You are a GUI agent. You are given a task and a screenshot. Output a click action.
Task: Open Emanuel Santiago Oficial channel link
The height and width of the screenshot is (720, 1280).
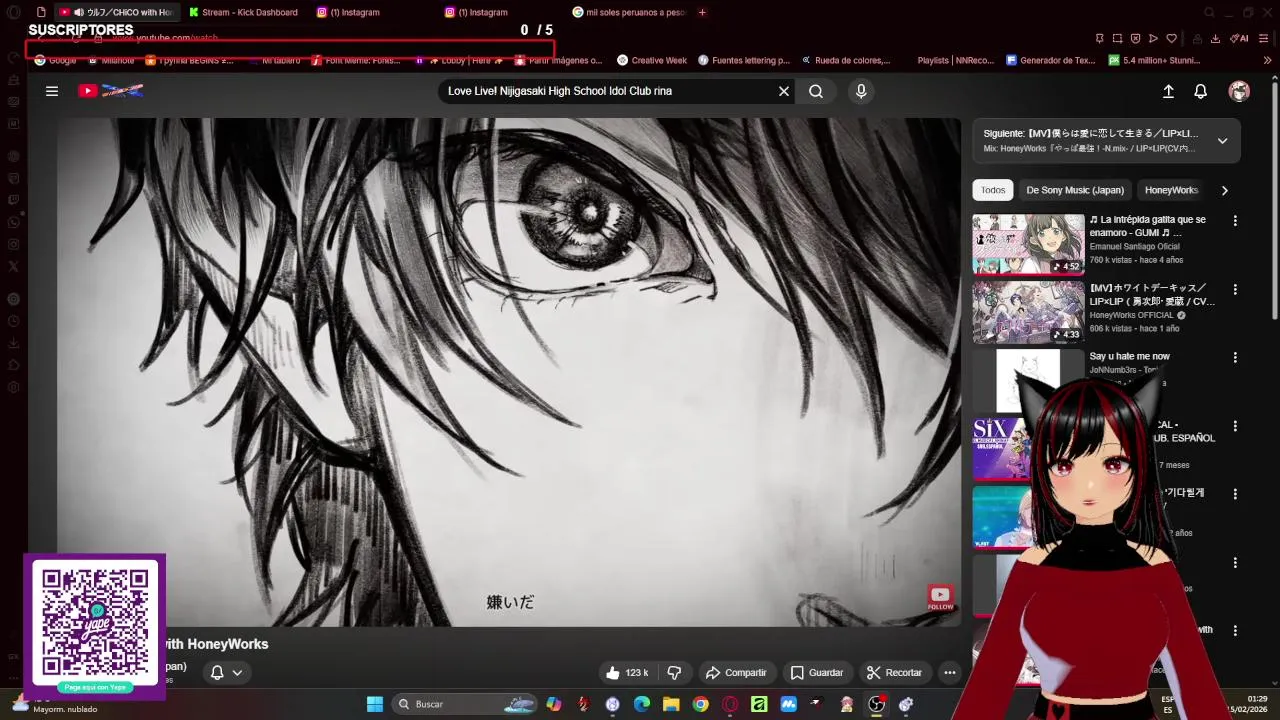point(1134,246)
